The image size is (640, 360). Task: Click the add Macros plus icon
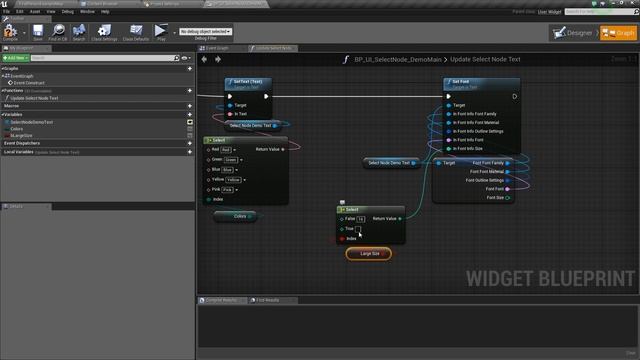190,106
